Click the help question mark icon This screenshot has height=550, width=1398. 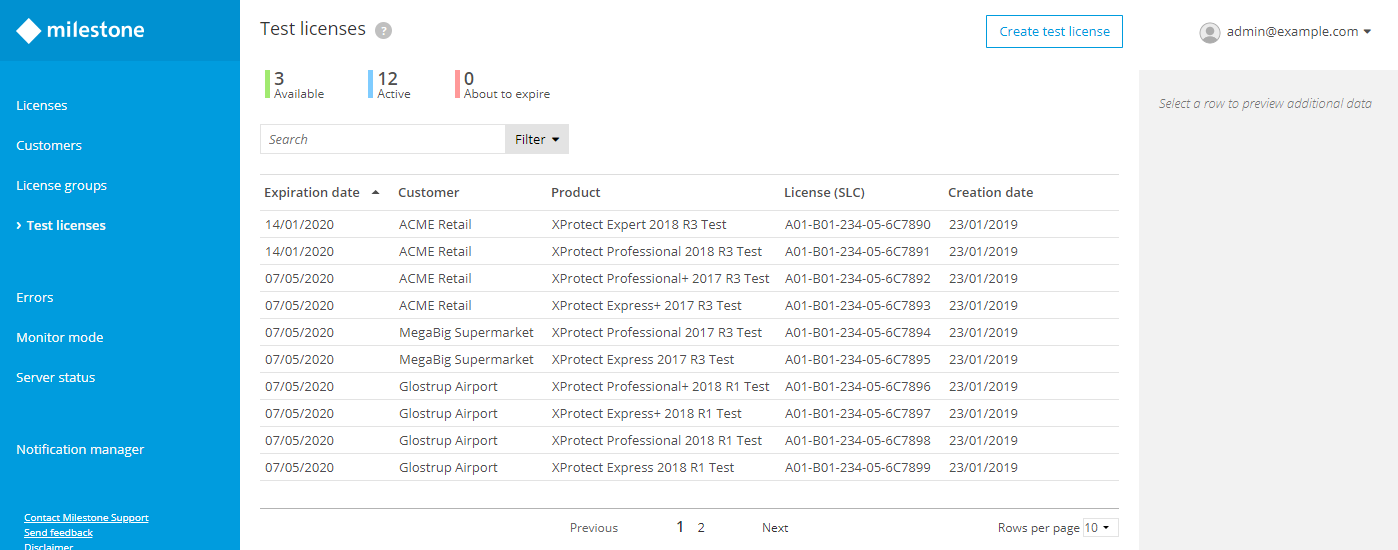click(383, 30)
